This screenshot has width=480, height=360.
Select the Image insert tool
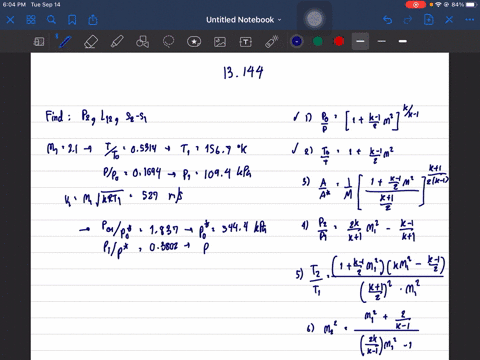pos(220,42)
